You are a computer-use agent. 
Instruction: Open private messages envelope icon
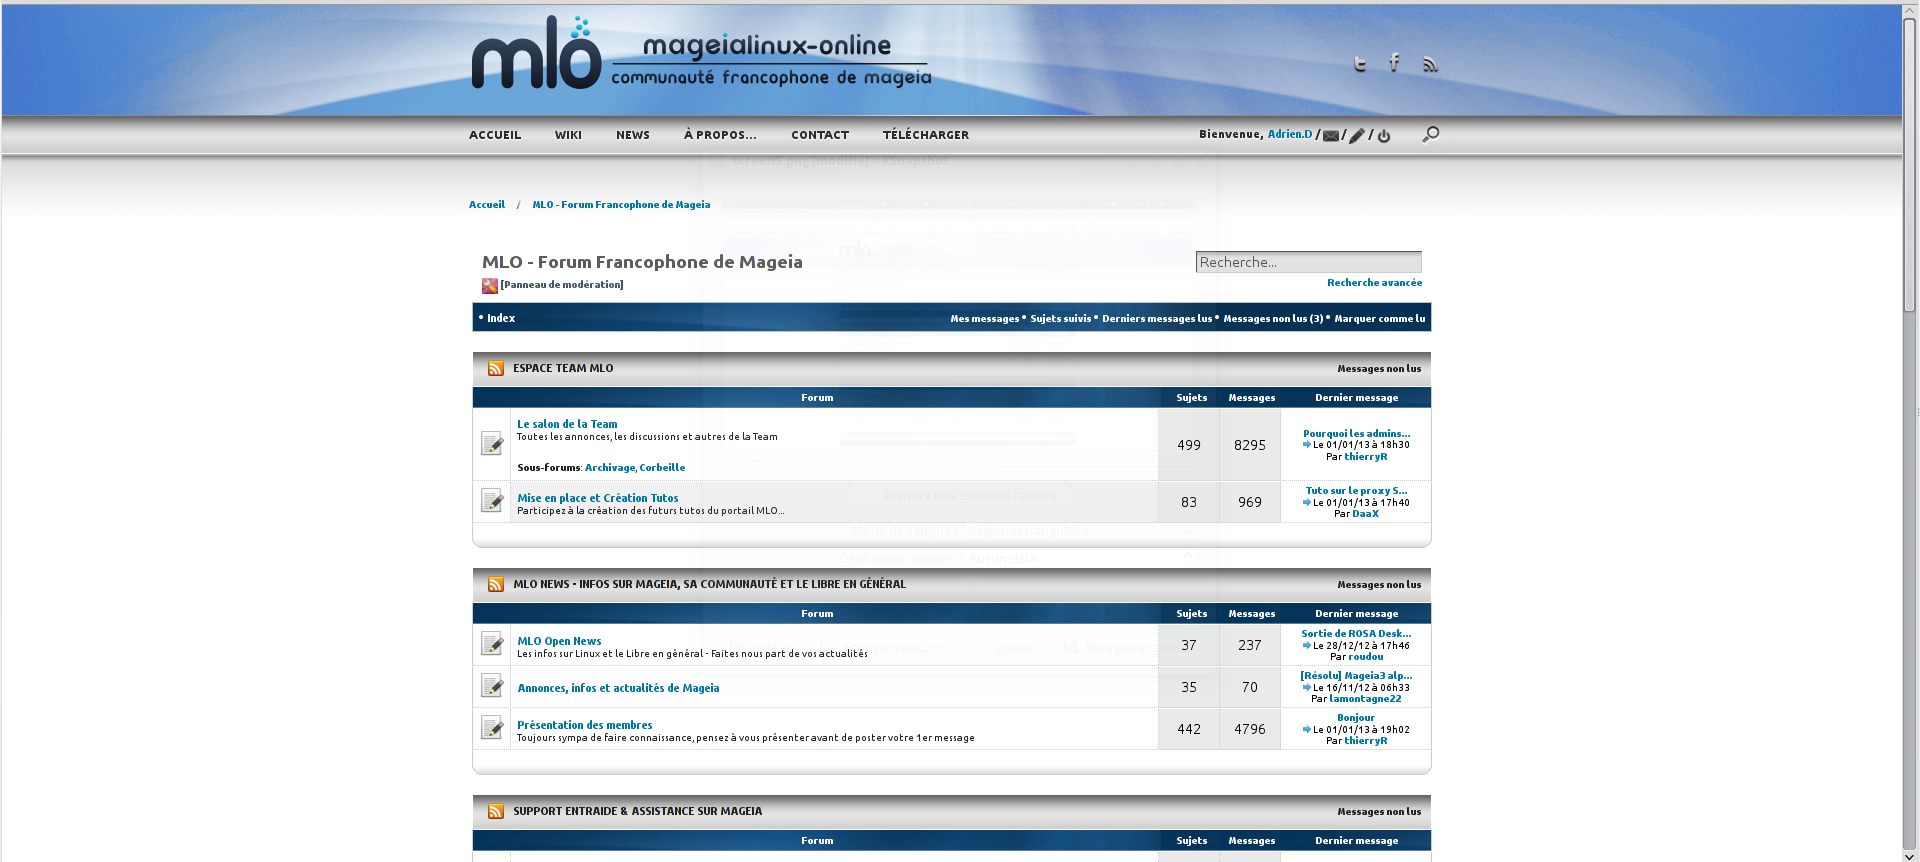[1331, 136]
